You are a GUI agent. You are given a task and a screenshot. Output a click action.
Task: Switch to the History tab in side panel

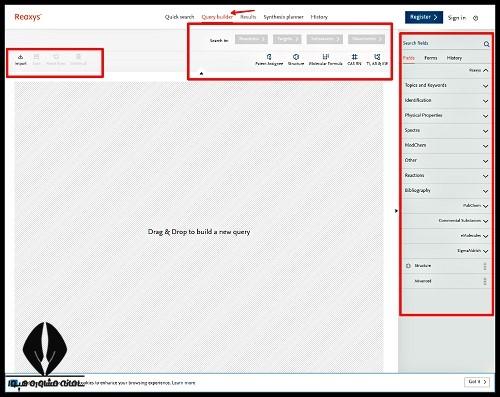[454, 58]
